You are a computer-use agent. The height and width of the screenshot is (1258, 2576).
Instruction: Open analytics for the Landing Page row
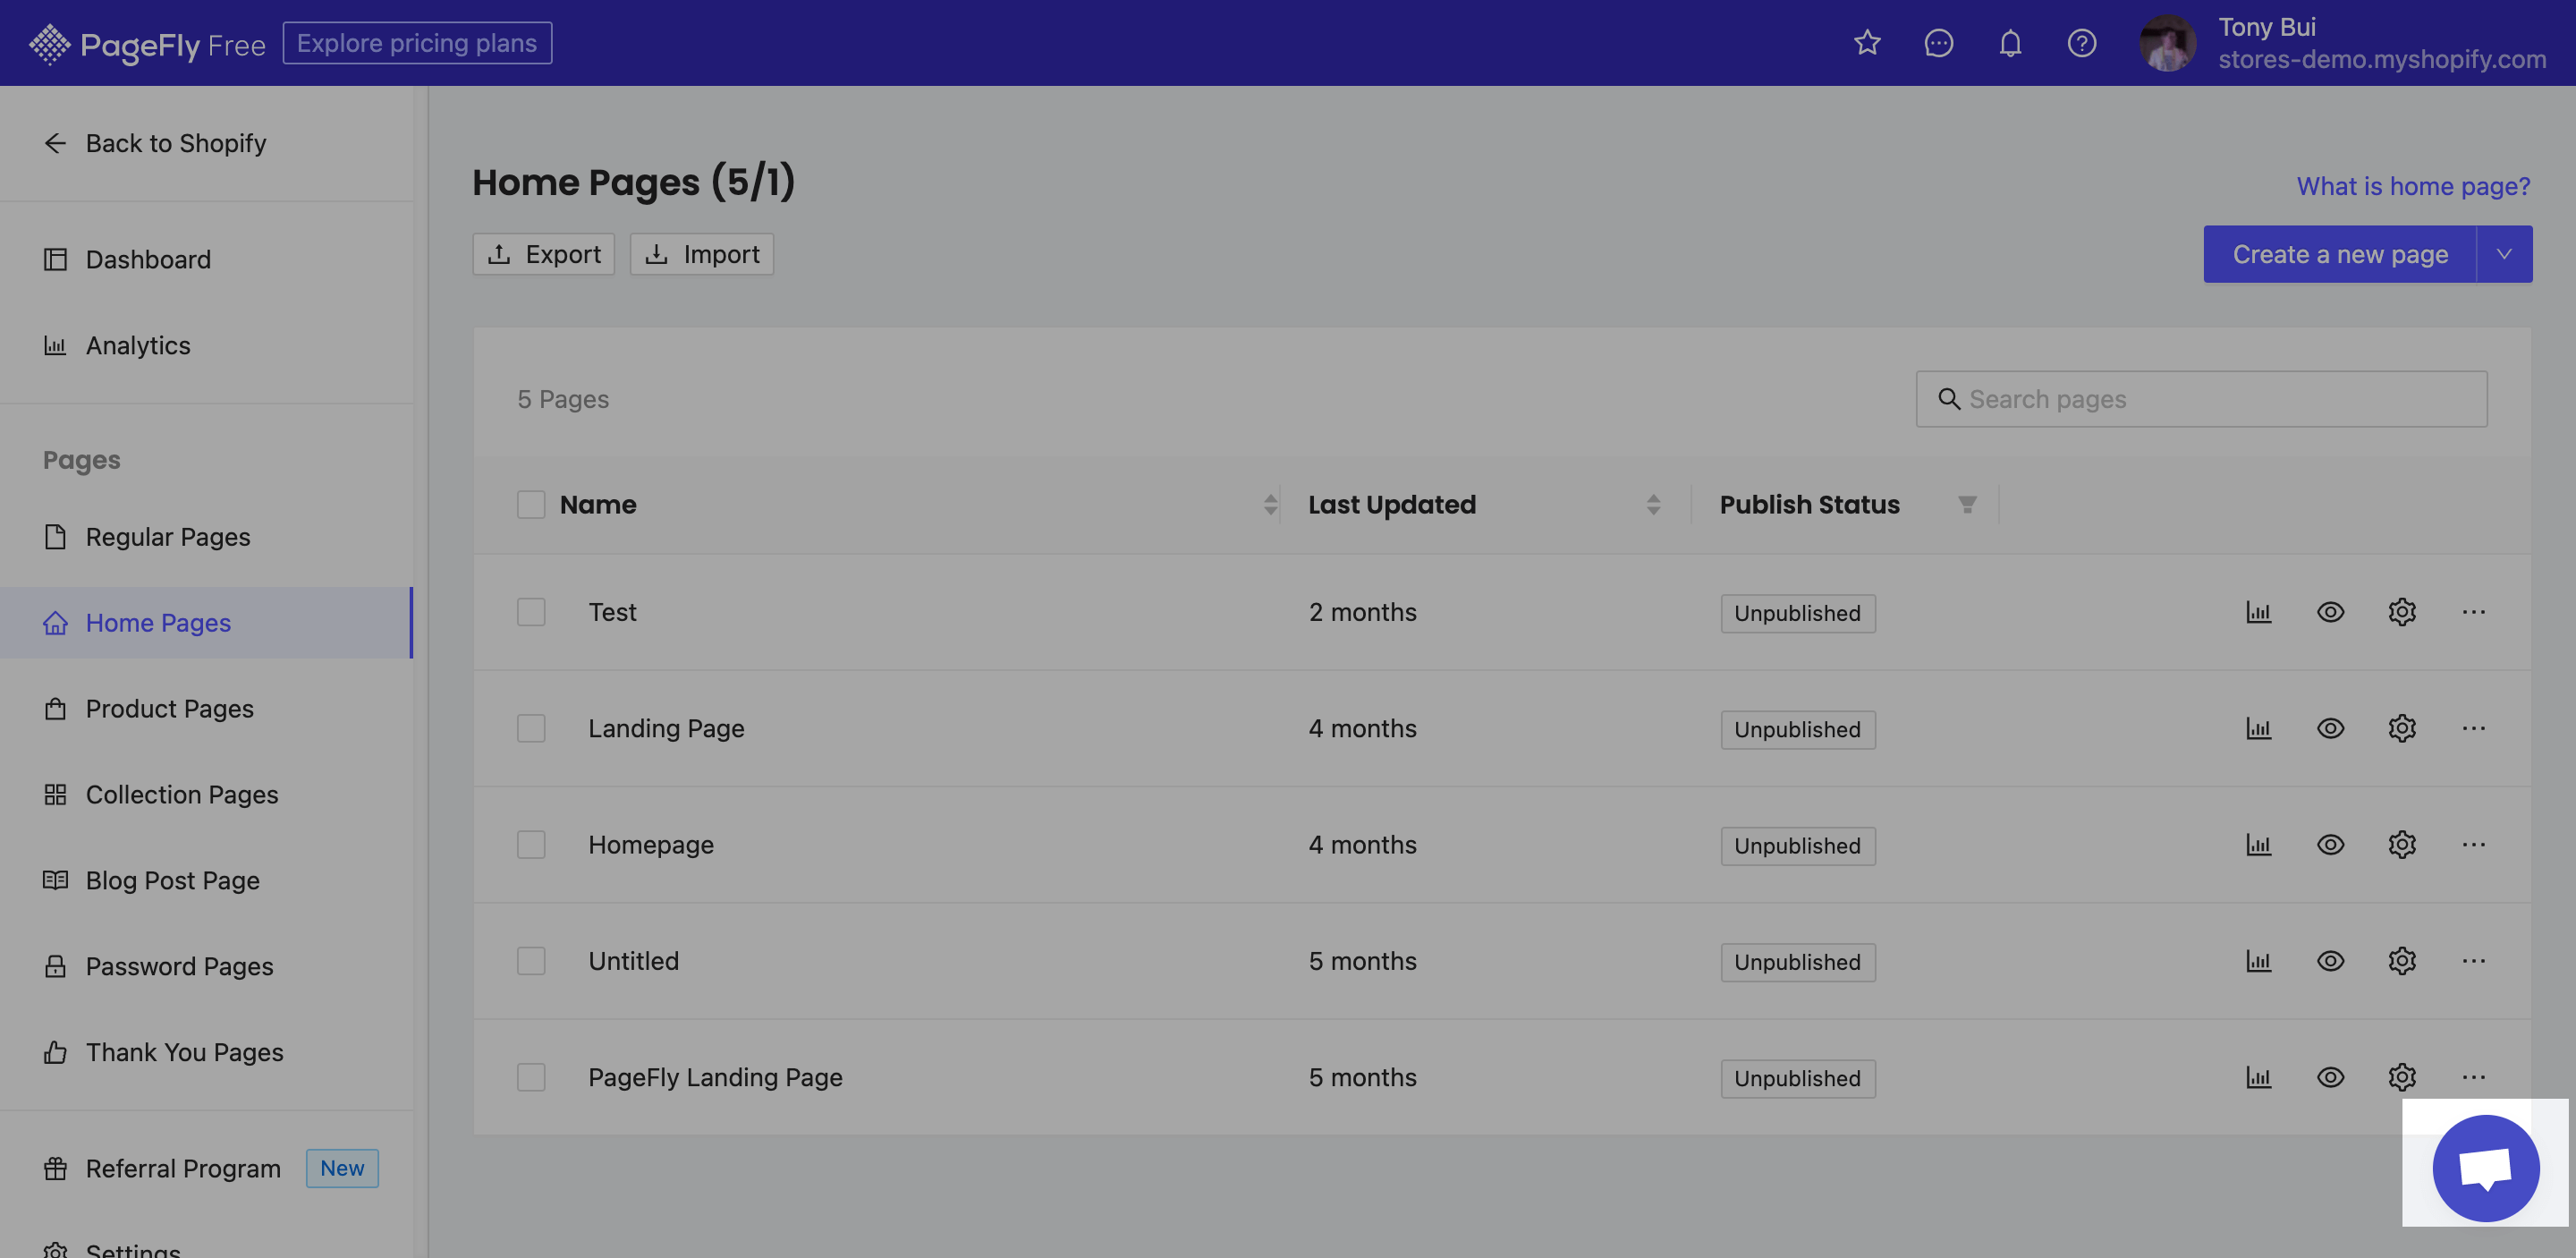(x=2258, y=728)
